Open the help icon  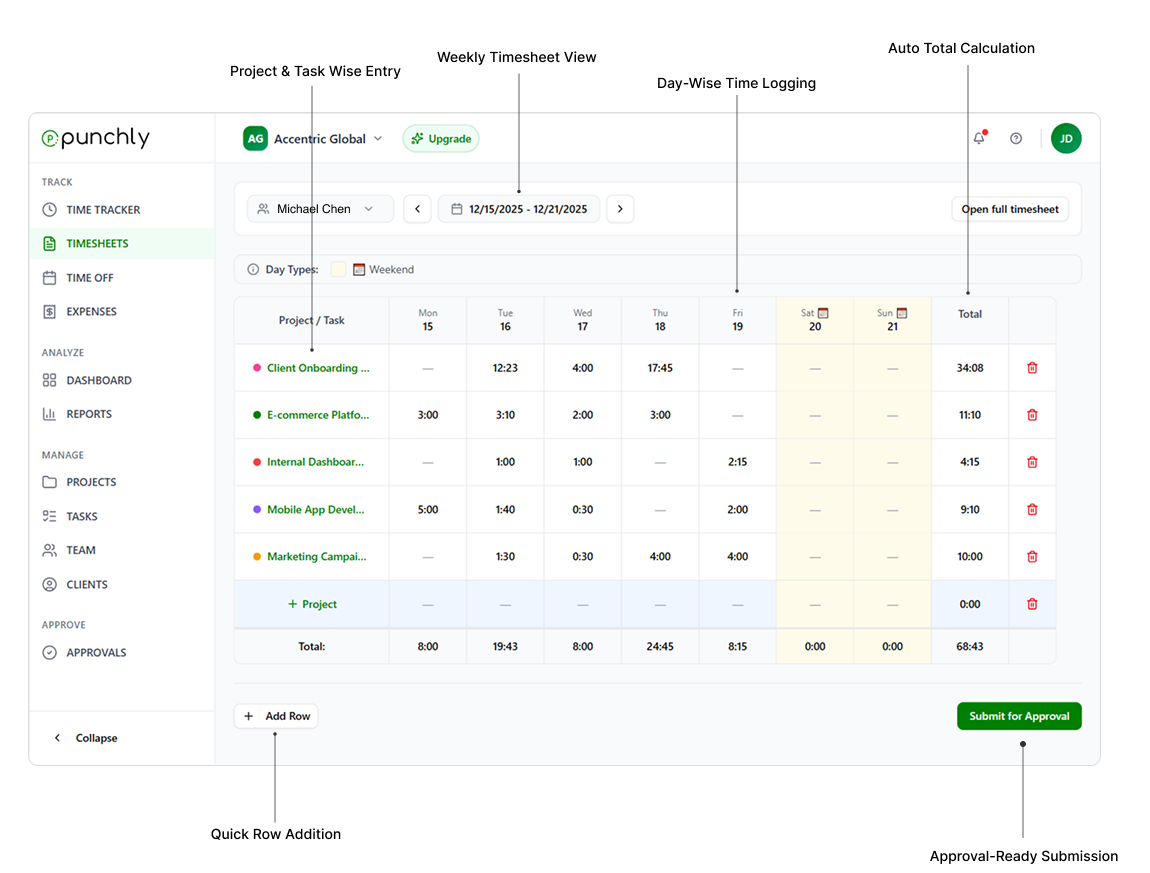1016,138
